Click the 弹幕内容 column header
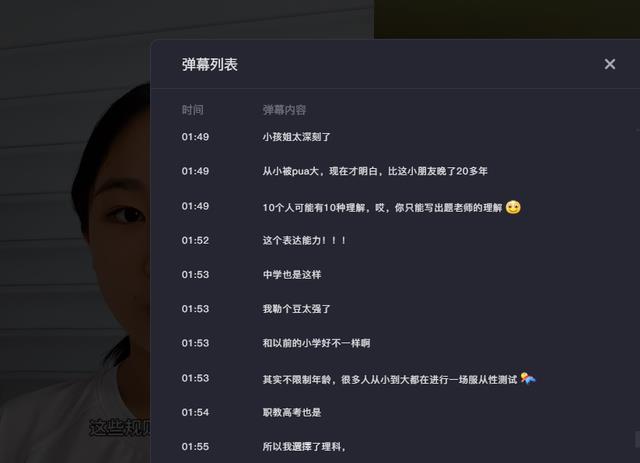 (x=284, y=110)
